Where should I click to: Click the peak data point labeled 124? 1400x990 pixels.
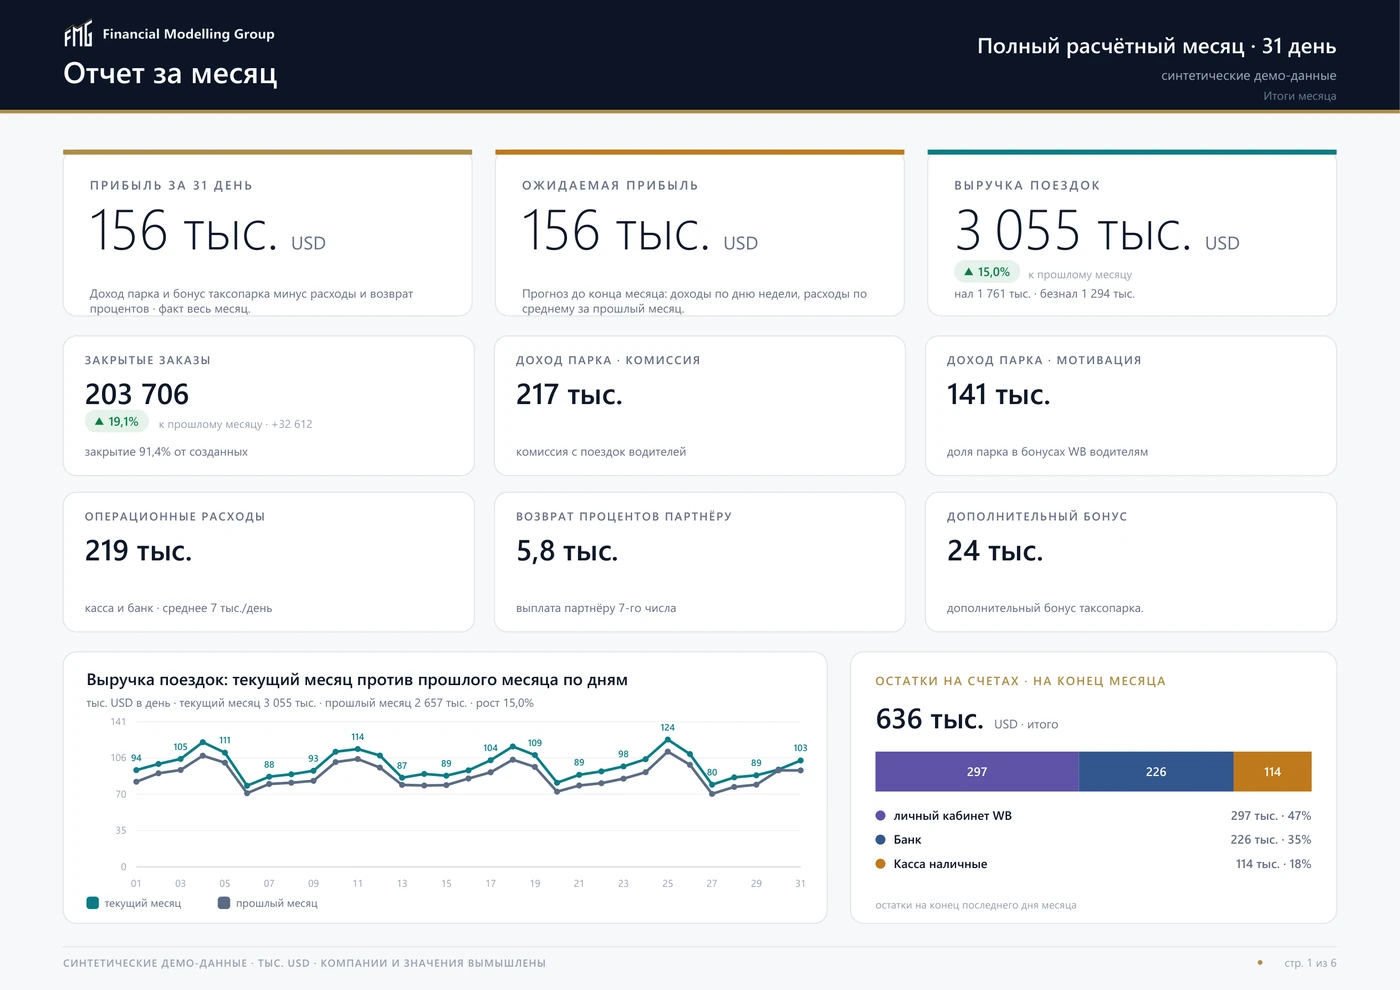(x=667, y=740)
